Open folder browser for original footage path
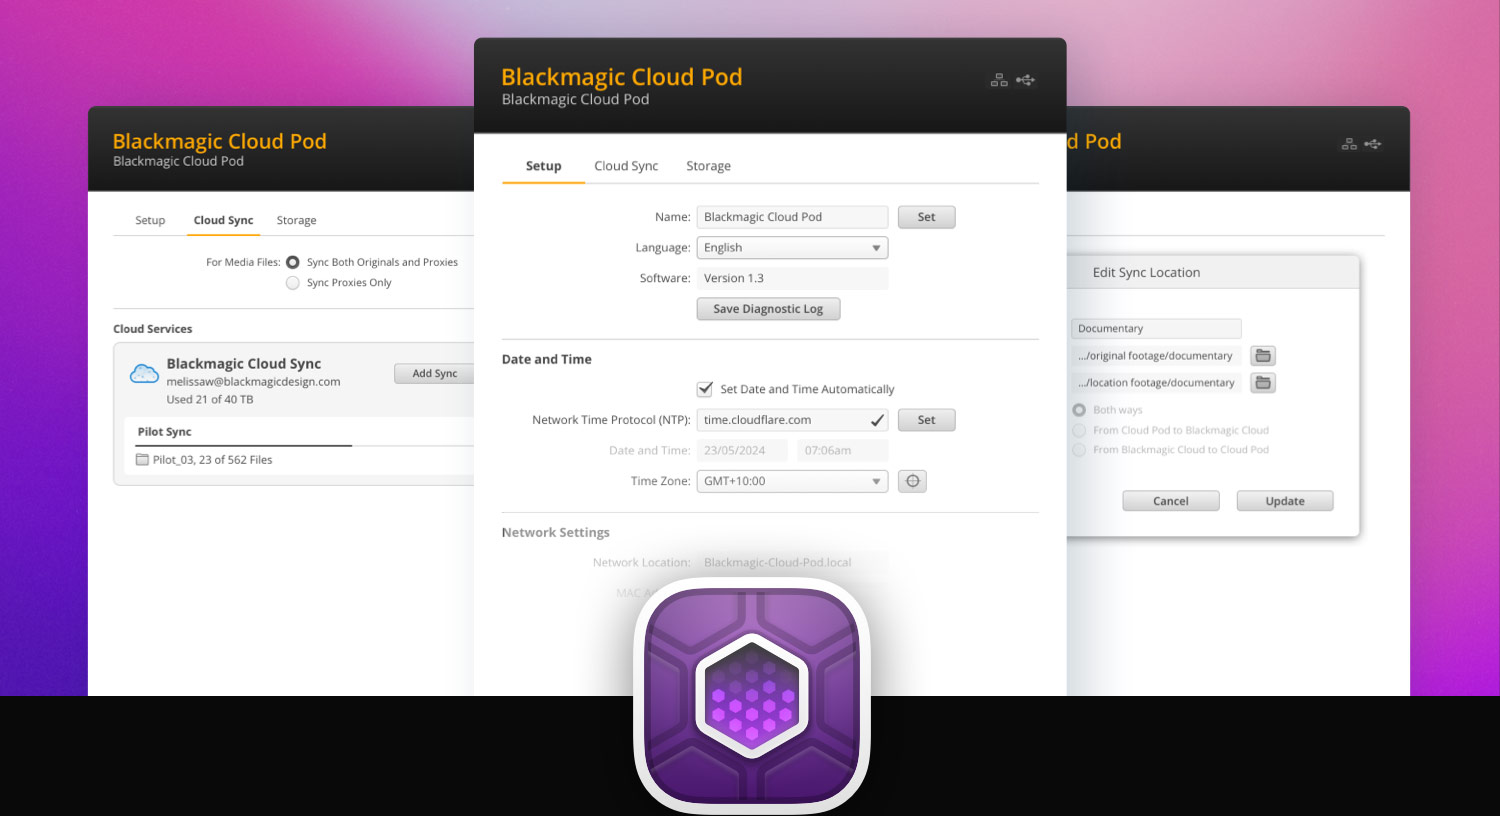This screenshot has width=1500, height=816. [1262, 355]
